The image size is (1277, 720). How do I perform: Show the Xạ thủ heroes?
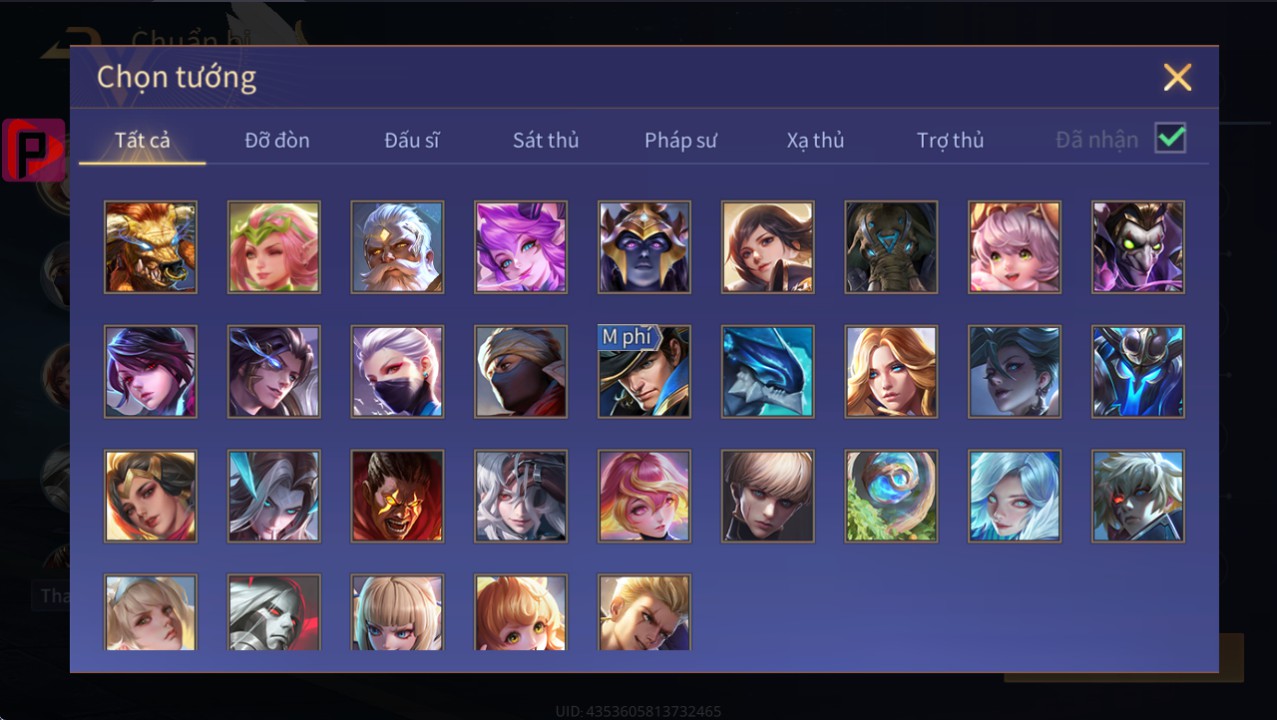coord(815,140)
